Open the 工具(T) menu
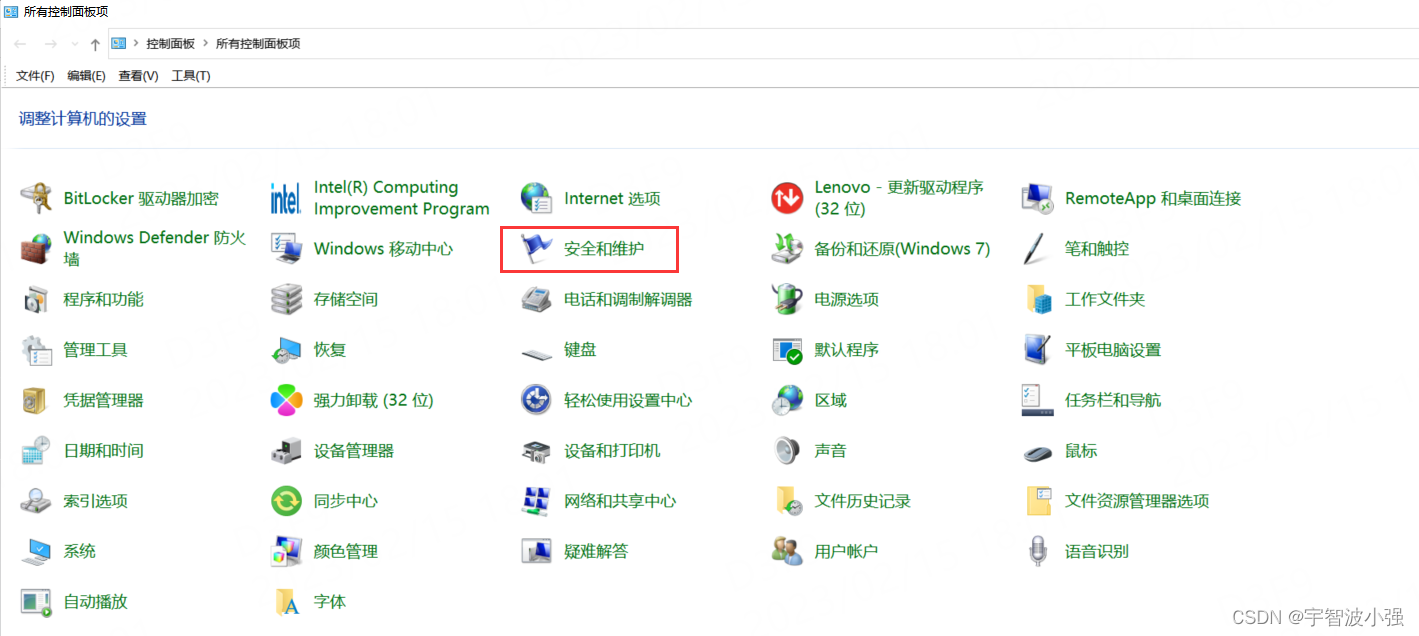 click(191, 76)
